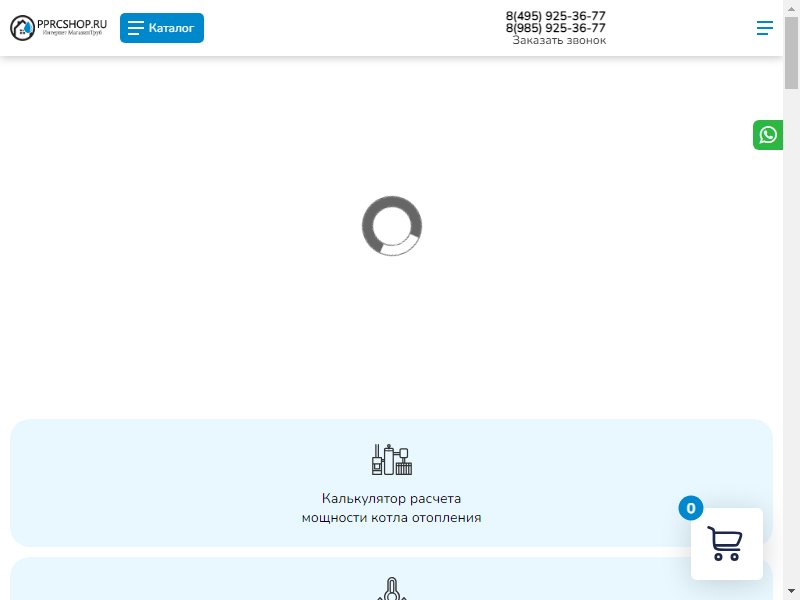Open the shopping cart icon
Image resolution: width=800 pixels, height=600 pixels.
(x=726, y=543)
